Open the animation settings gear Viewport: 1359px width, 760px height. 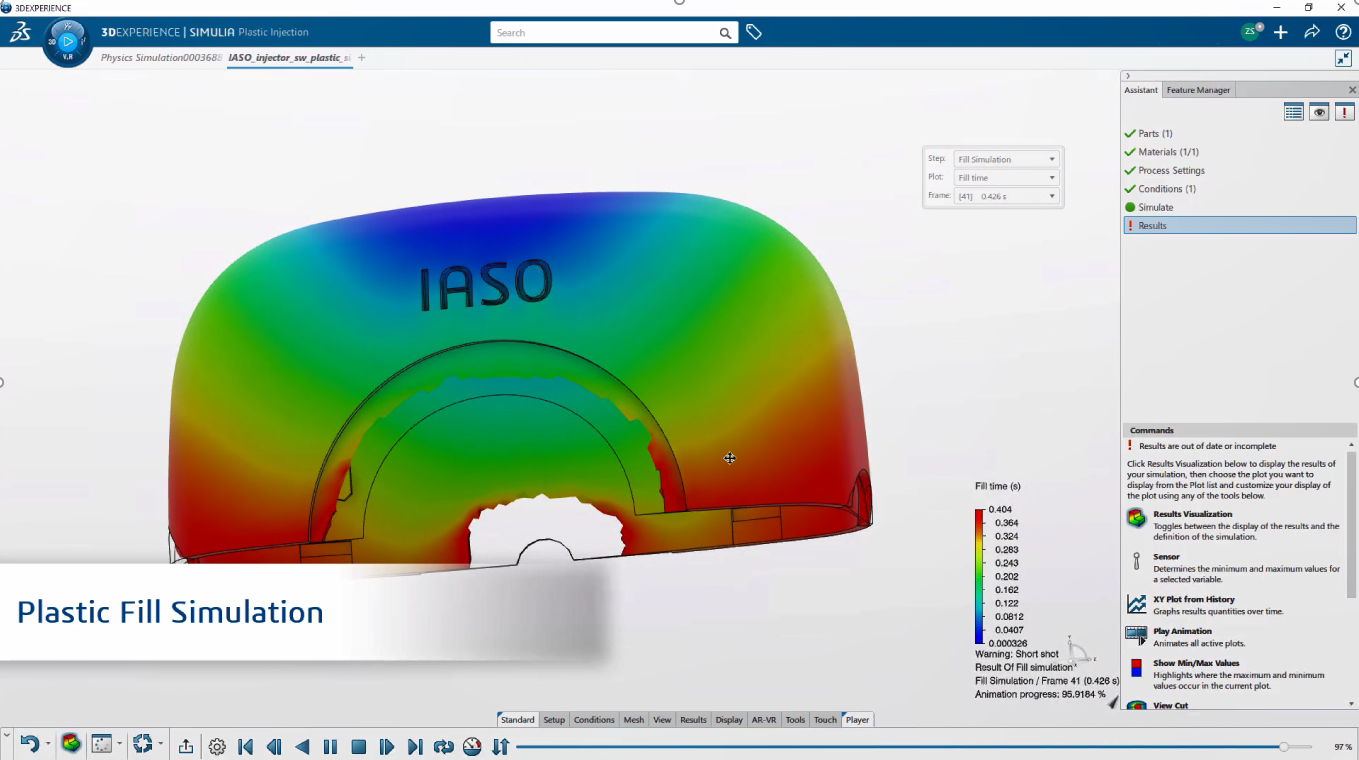217,746
